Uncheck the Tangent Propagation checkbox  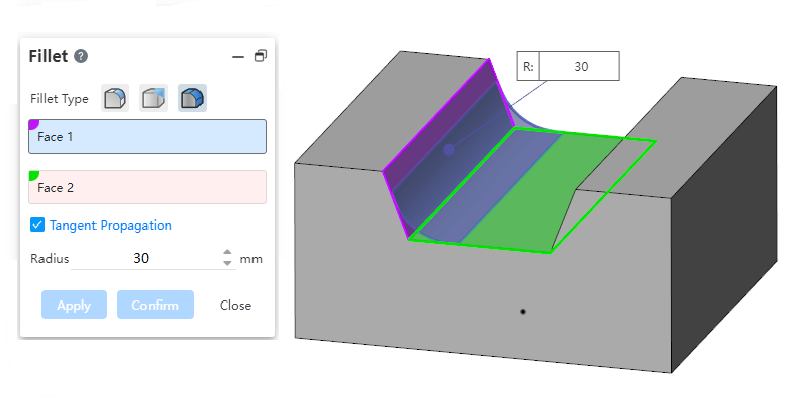pos(37,225)
